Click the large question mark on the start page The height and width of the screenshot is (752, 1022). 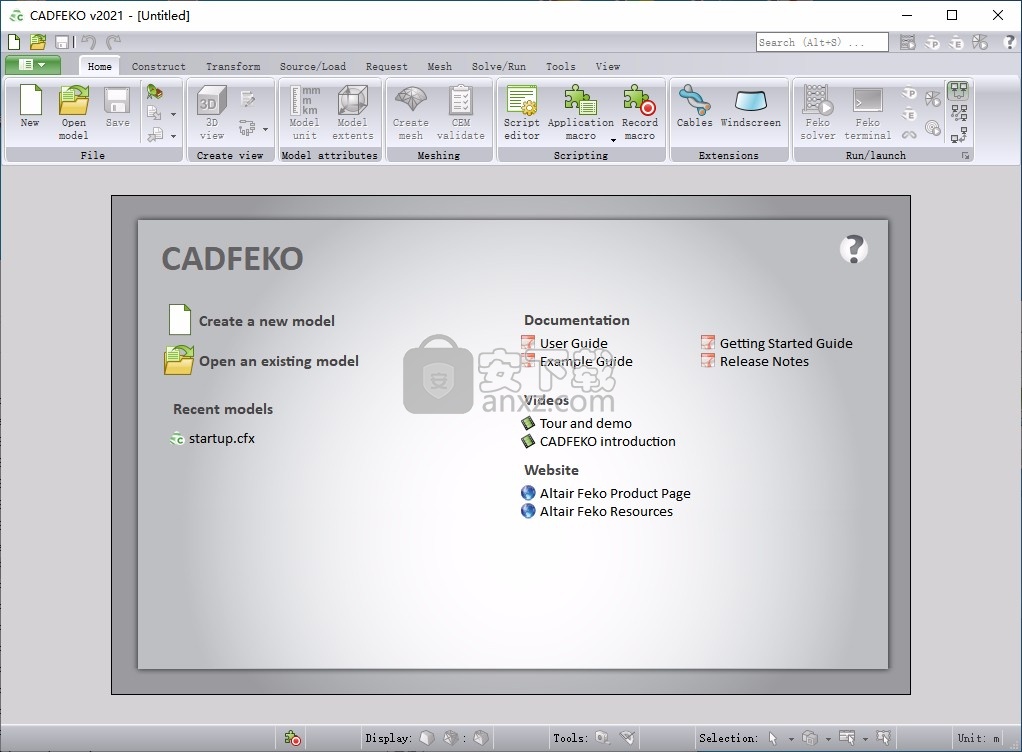click(x=853, y=249)
